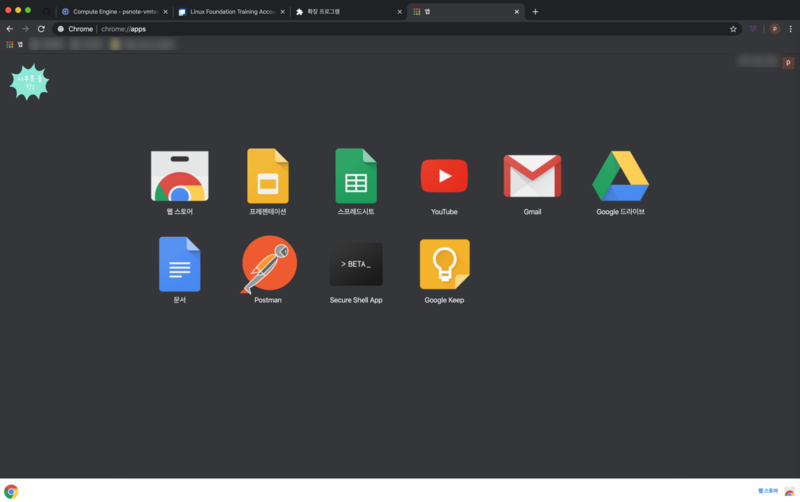Launch the Secure Shell App
The width and height of the screenshot is (800, 502).
[x=356, y=264]
